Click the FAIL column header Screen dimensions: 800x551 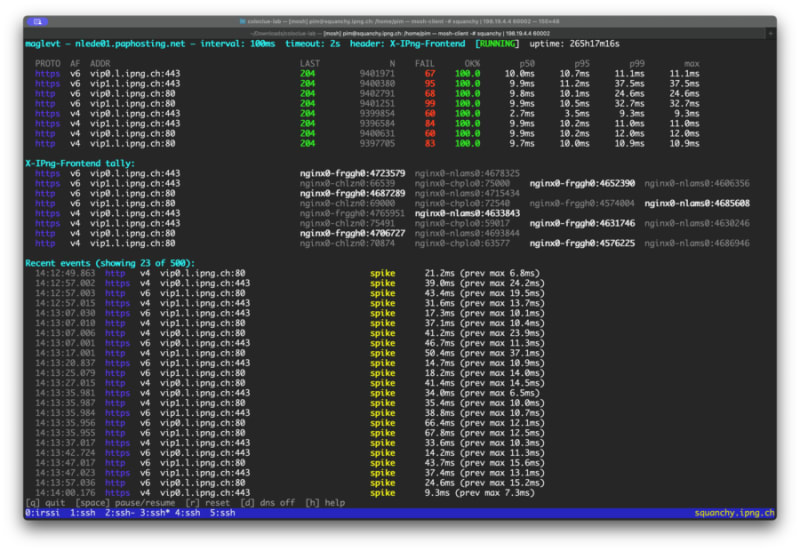(425, 64)
